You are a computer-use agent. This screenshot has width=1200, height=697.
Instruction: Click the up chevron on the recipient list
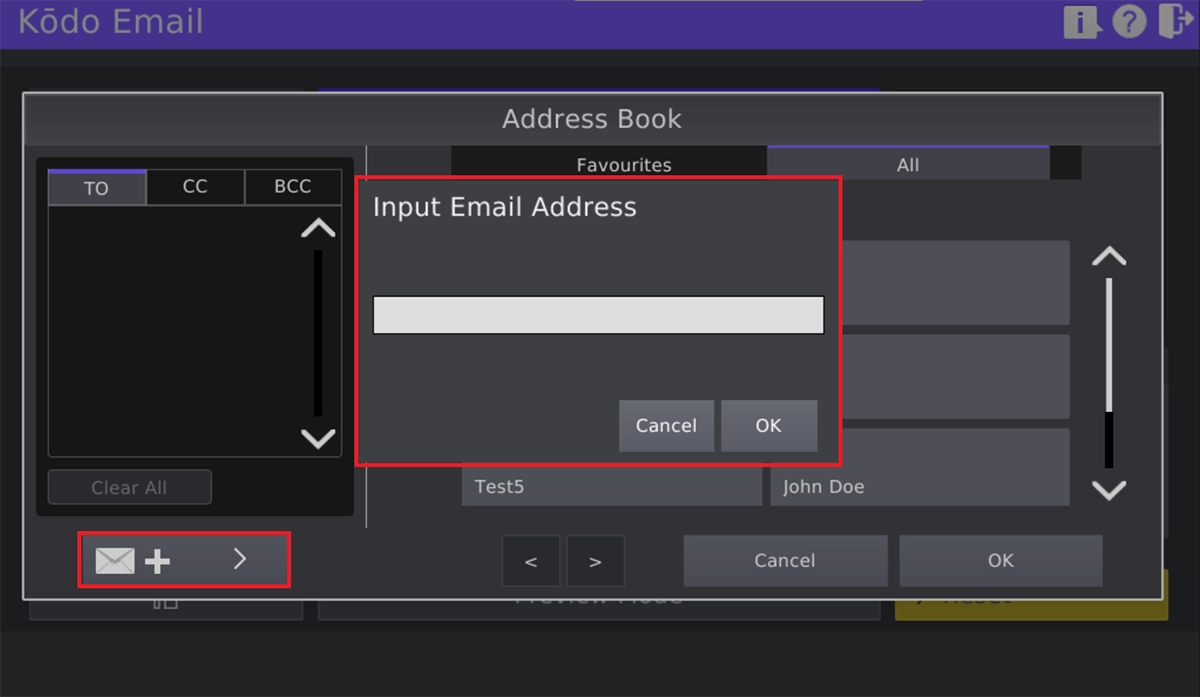pyautogui.click(x=317, y=228)
